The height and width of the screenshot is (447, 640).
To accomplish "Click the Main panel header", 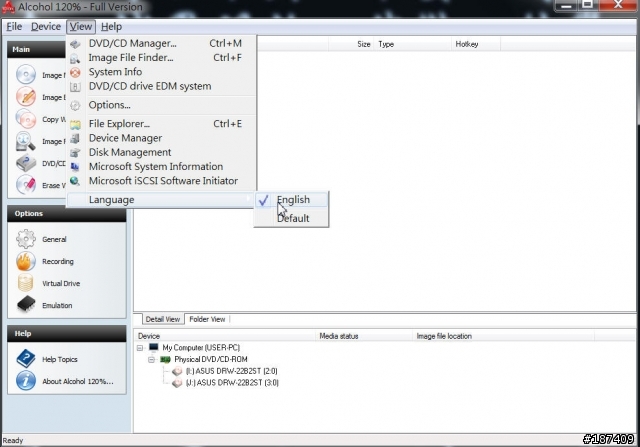I will coord(36,49).
